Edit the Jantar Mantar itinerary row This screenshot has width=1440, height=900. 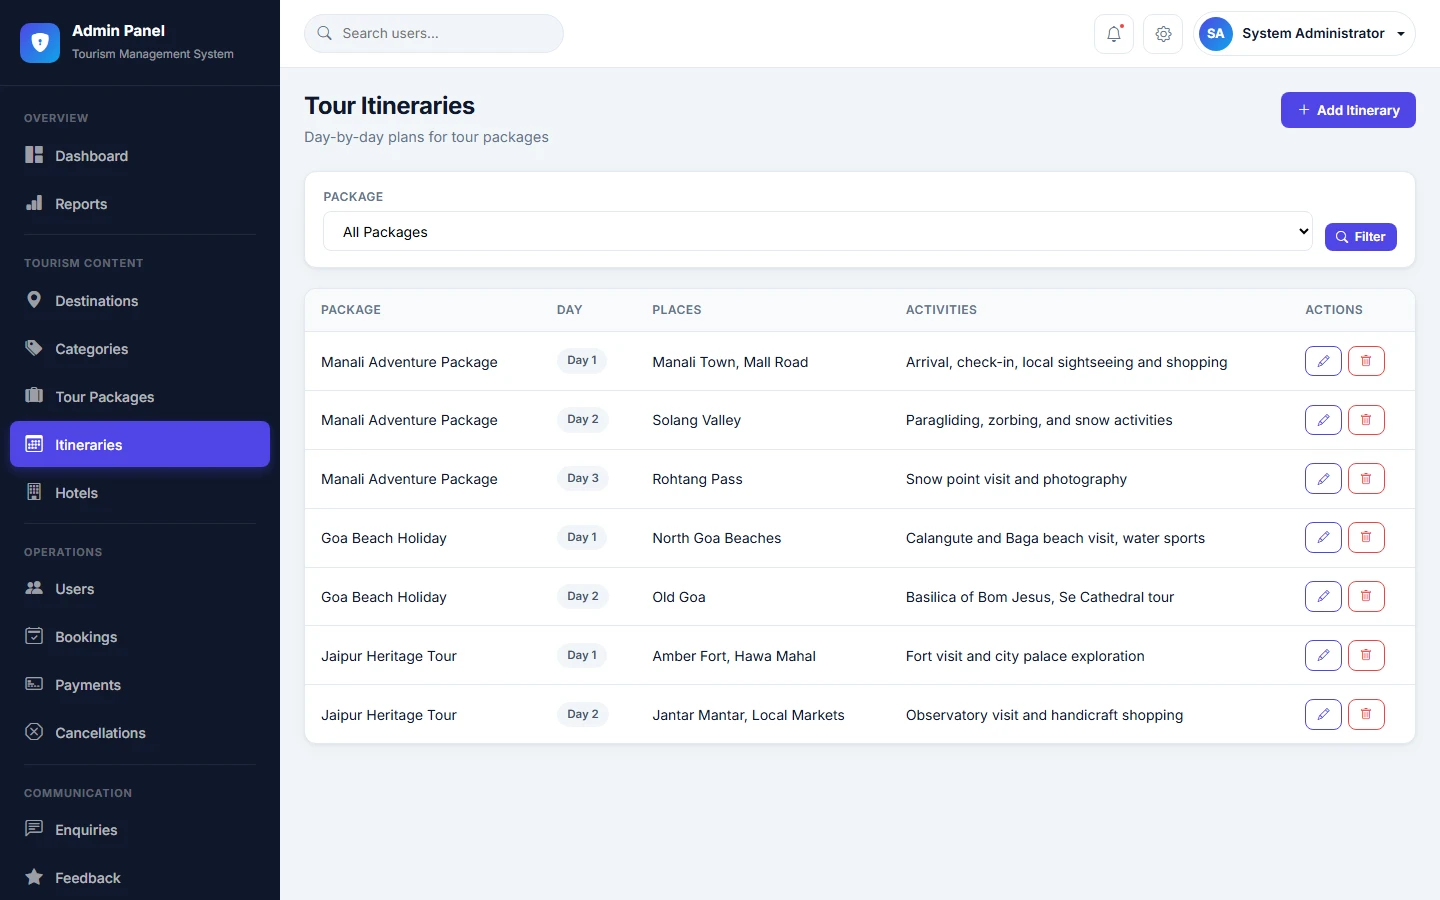pyautogui.click(x=1323, y=715)
